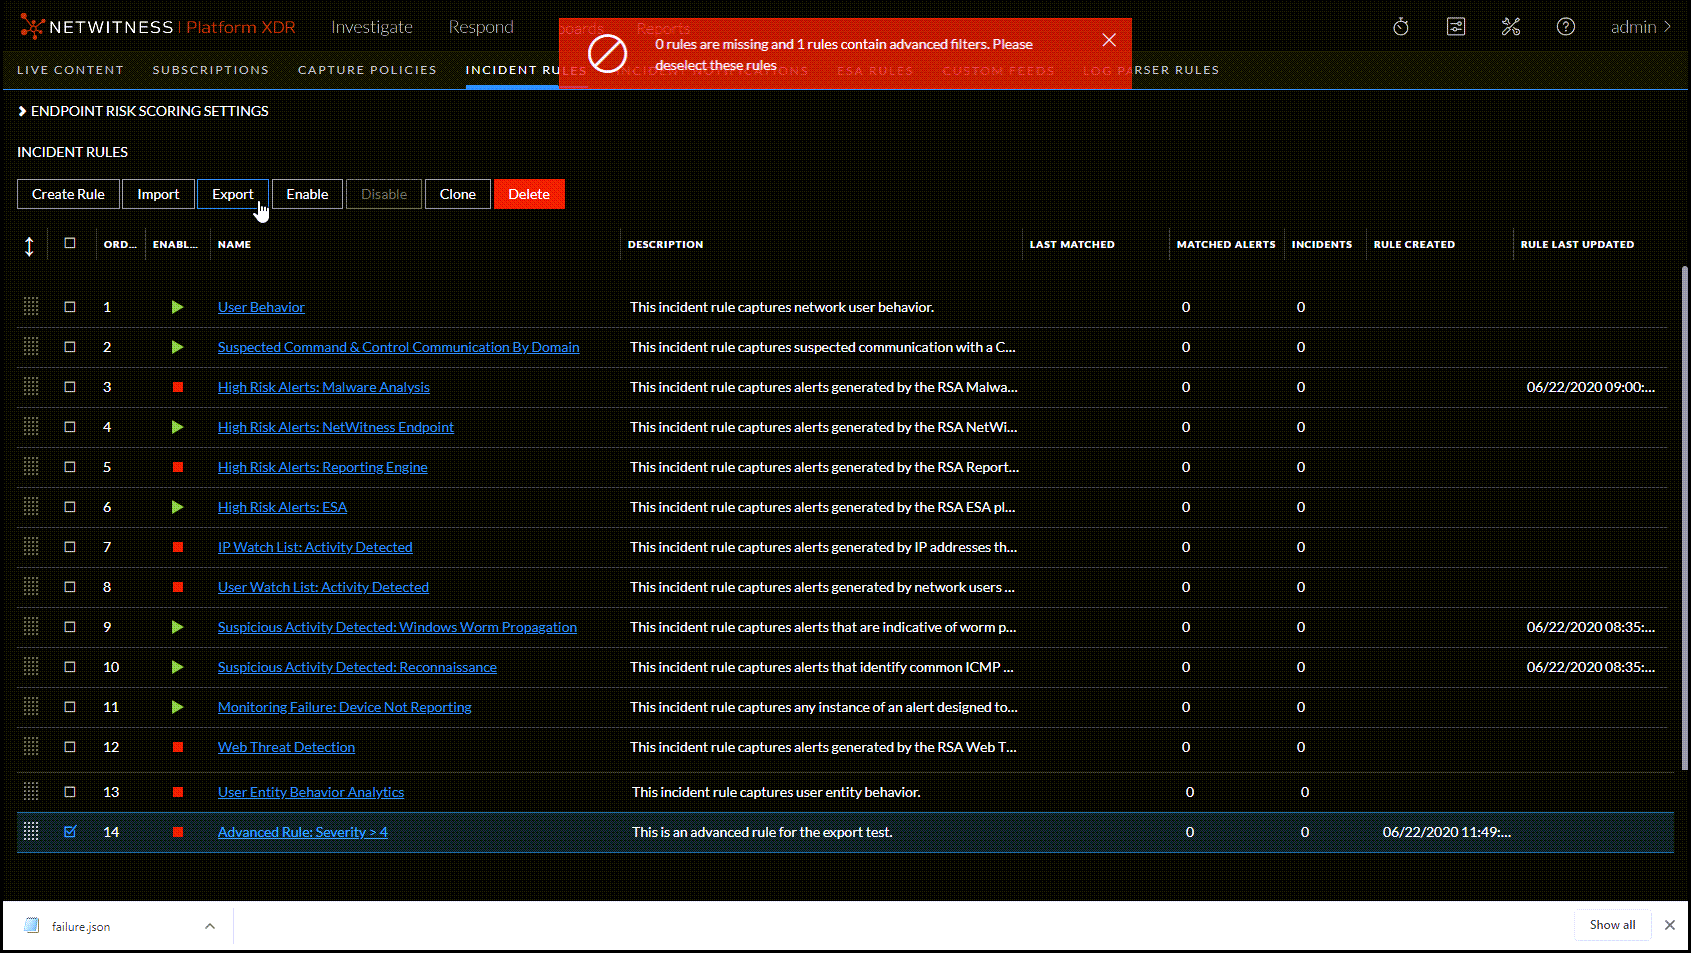The image size is (1691, 953).
Task: Check the checkbox for High Risk Alerts: ESA
Action: coord(69,507)
